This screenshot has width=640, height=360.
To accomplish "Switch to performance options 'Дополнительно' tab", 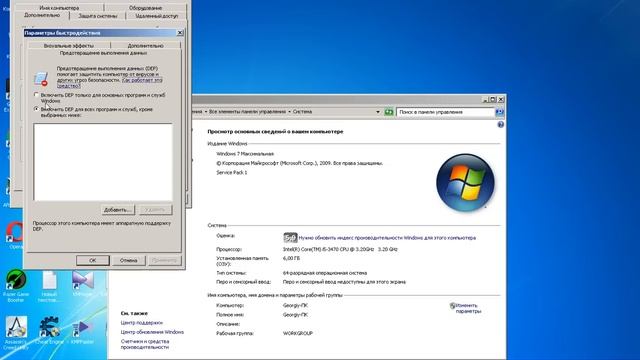I will pyautogui.click(x=145, y=46).
